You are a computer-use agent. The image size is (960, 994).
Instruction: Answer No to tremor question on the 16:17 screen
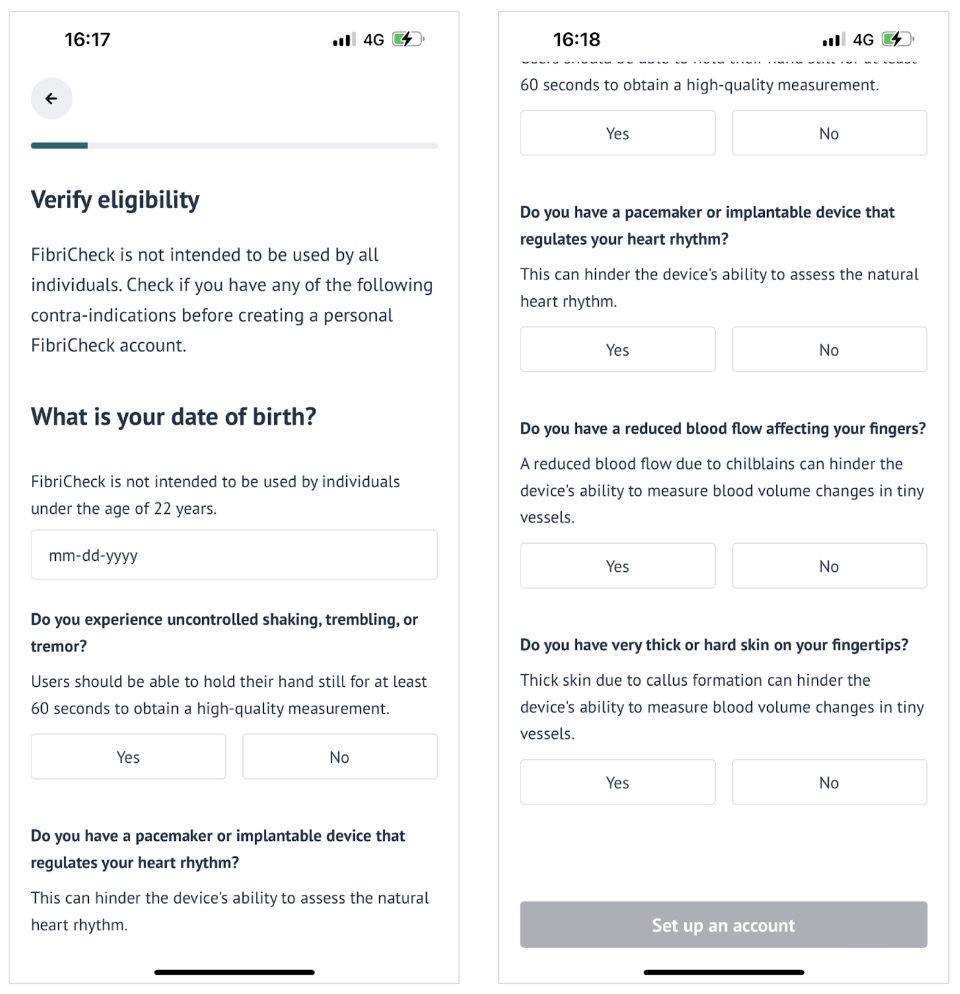[x=339, y=757]
